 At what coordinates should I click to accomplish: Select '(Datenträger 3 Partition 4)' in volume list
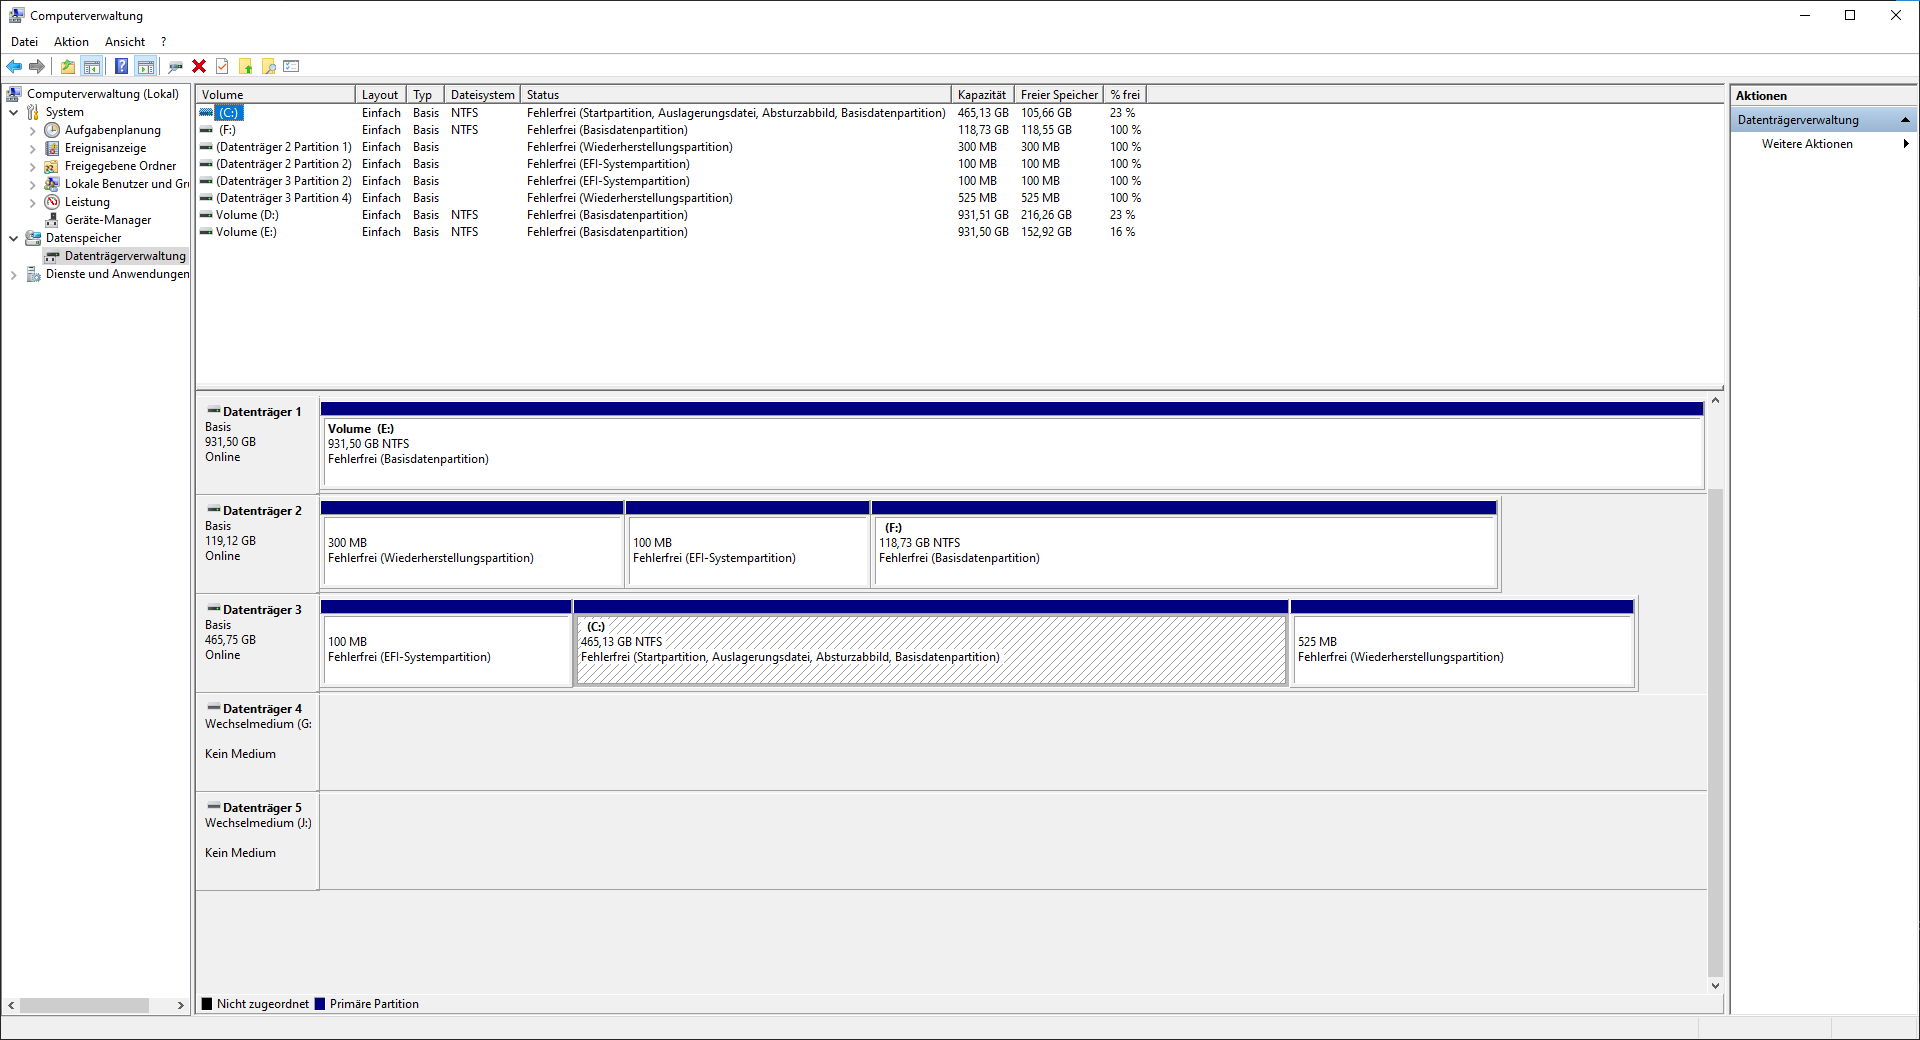670,198
